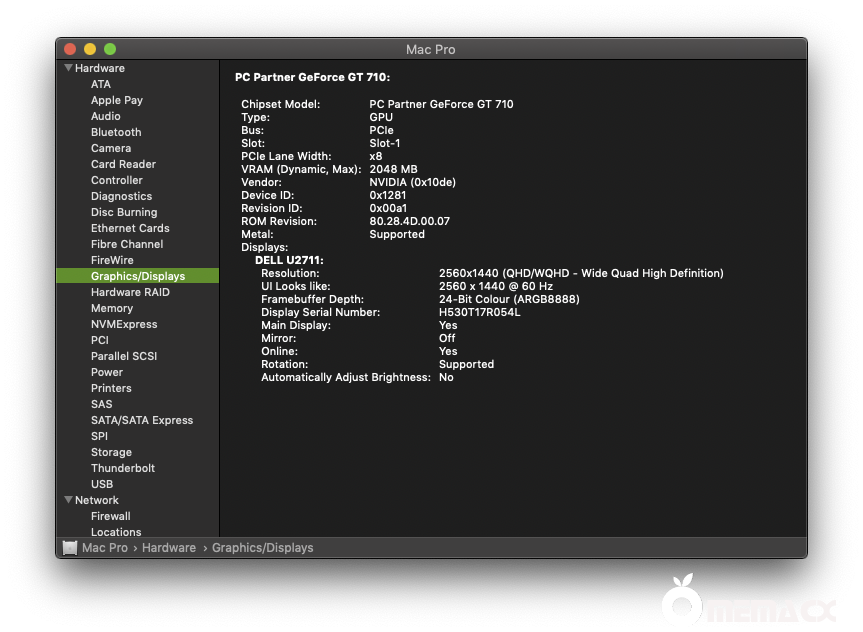Collapse the Network section disclosure triangle
Image resolution: width=863 pixels, height=632 pixels.
pyautogui.click(x=68, y=500)
